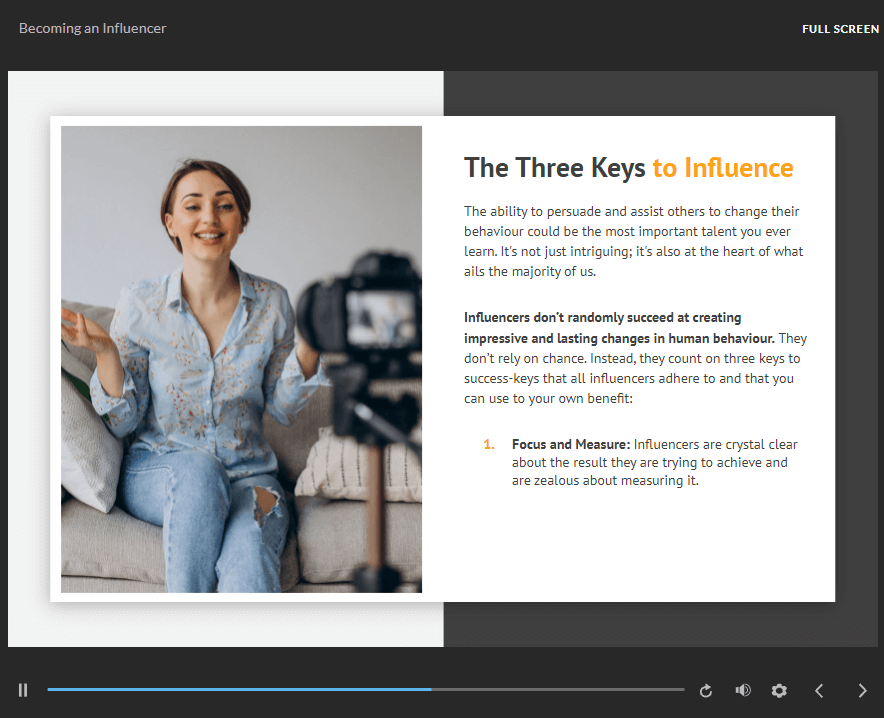Click the orange list number '1.'

click(x=489, y=444)
